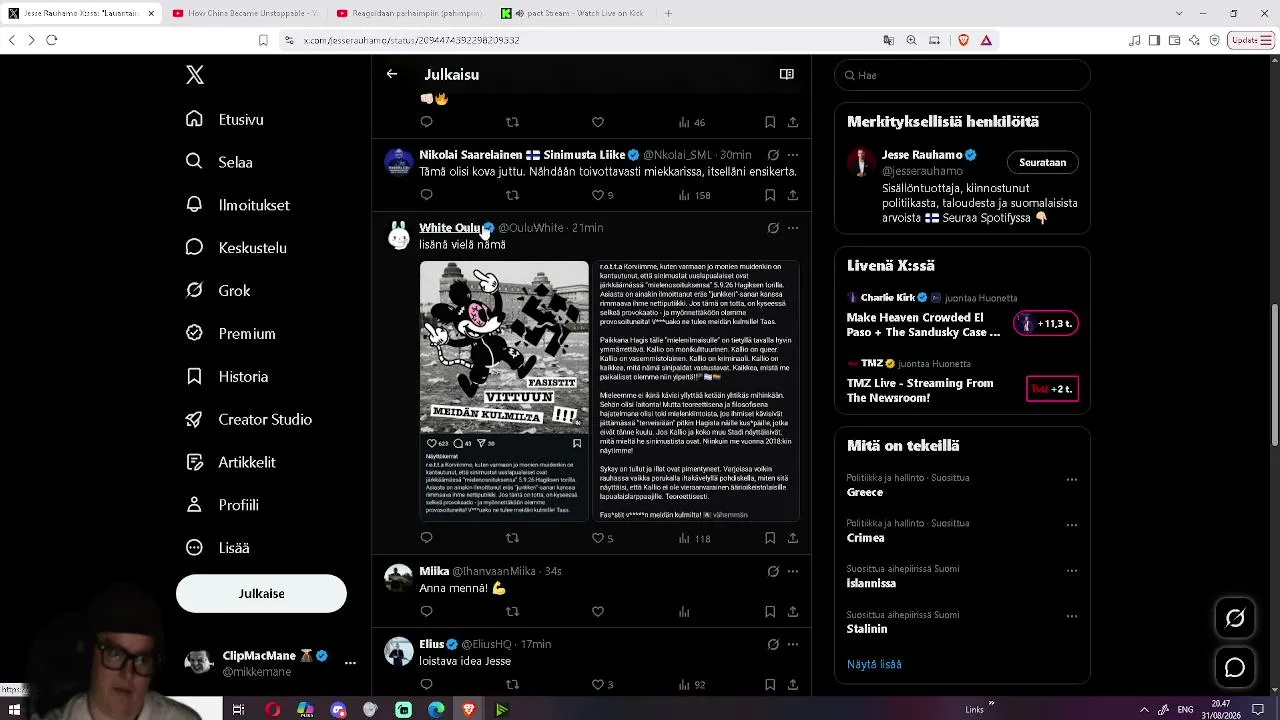Screen dimensions: 1280x720
Task: Go back using the Julkaisu back arrow
Action: (392, 74)
